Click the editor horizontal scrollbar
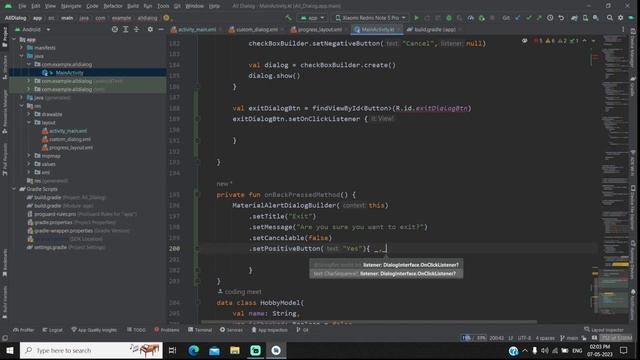The height and width of the screenshot is (360, 640). 369,322
